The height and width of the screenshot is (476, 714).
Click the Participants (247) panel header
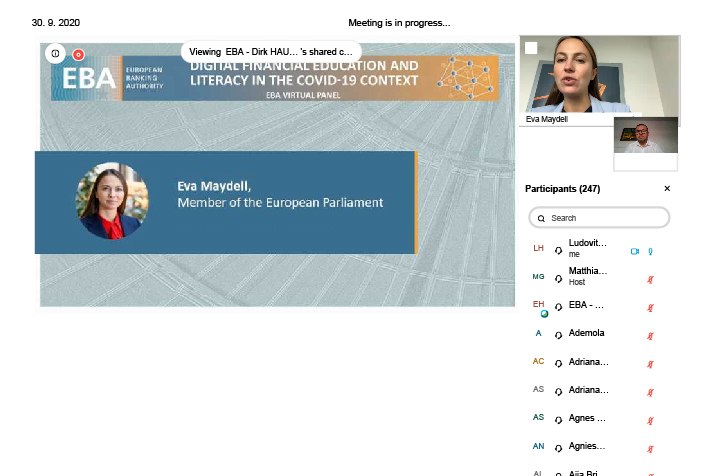562,189
